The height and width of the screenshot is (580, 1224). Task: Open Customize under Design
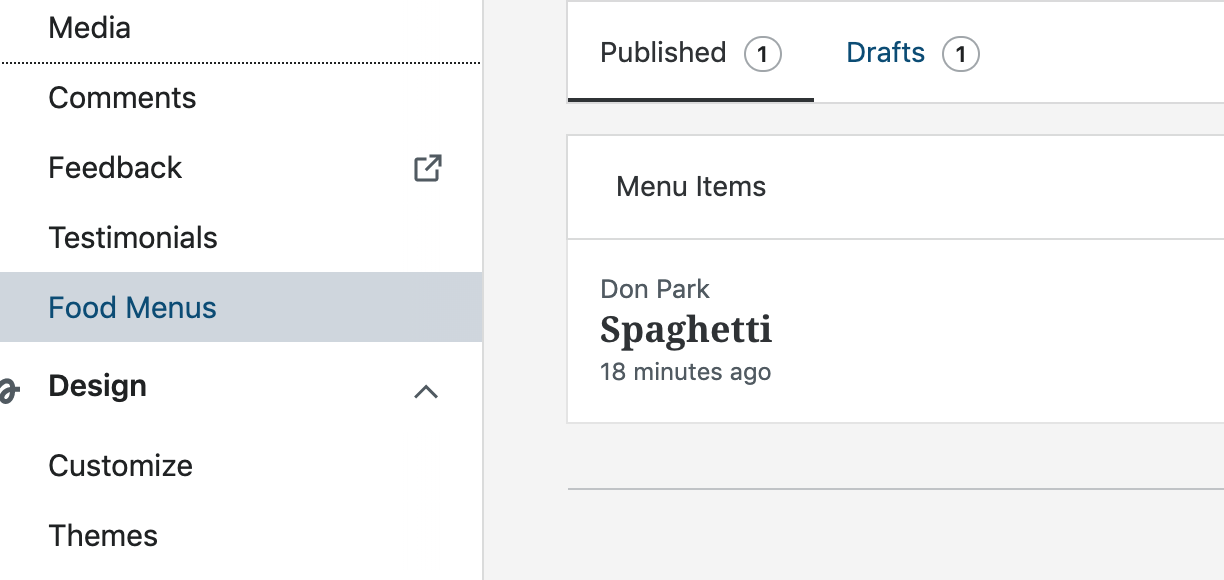click(x=120, y=466)
